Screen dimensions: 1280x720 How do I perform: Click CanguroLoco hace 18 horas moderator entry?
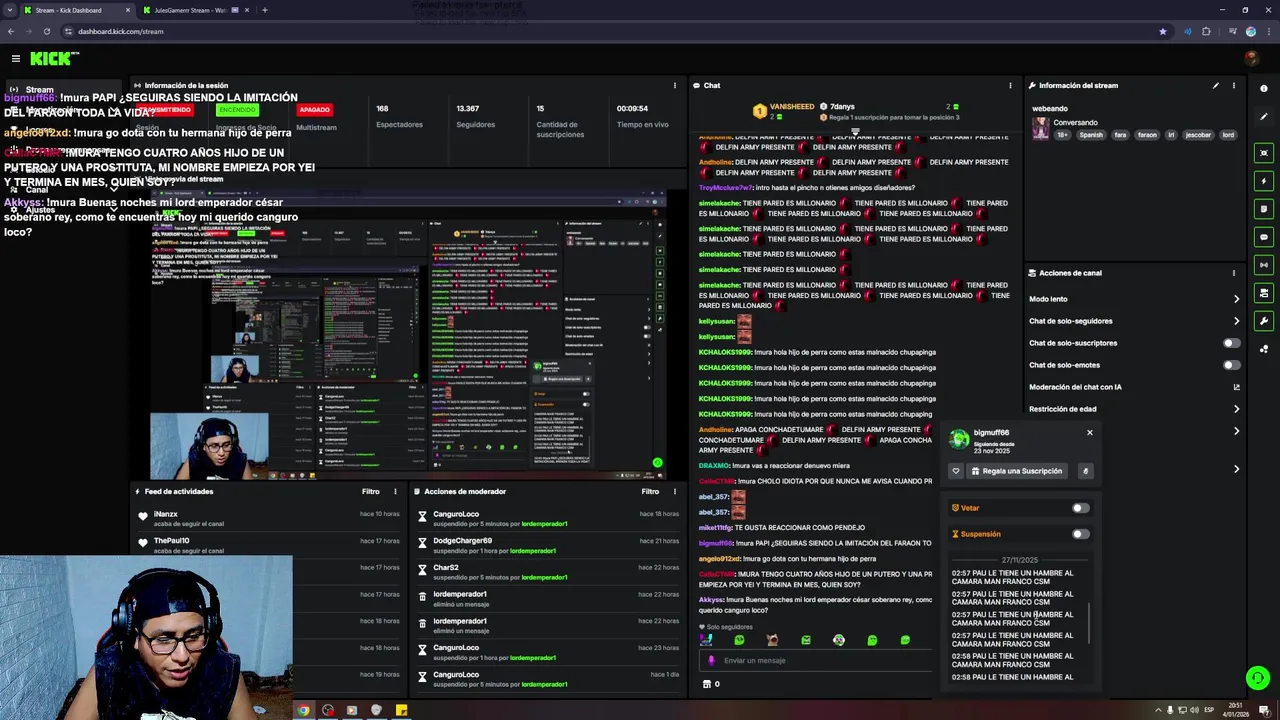pyautogui.click(x=548, y=518)
